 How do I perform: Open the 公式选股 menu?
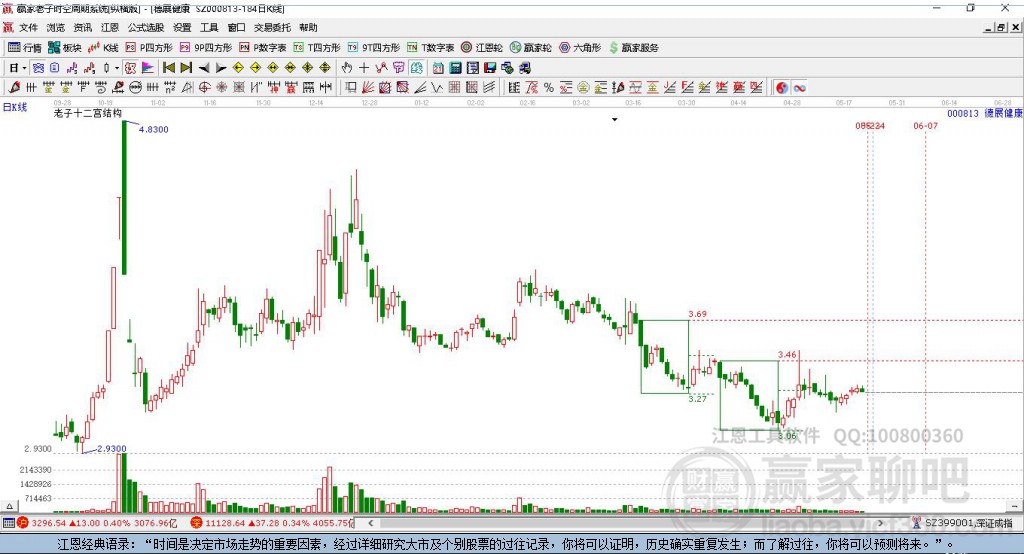pos(146,27)
